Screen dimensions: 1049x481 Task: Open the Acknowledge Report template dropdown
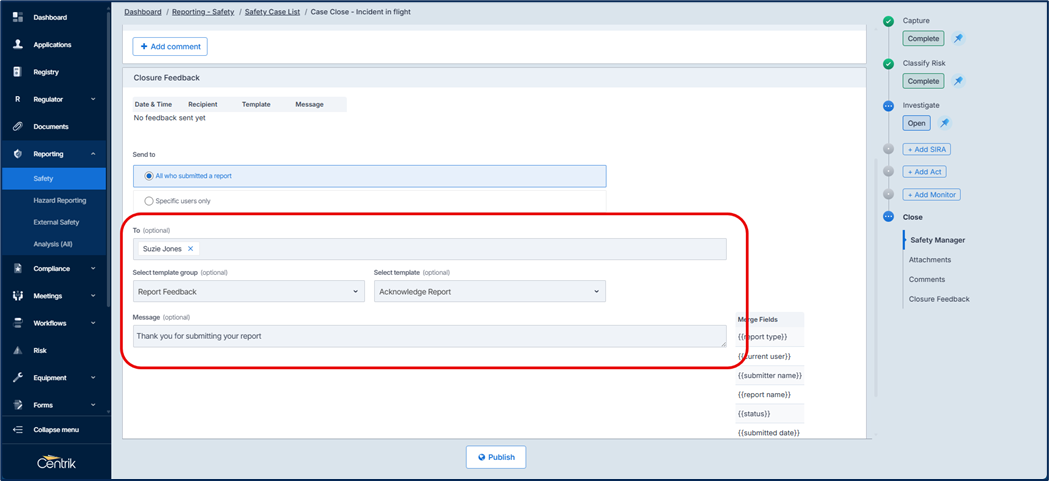(x=489, y=292)
